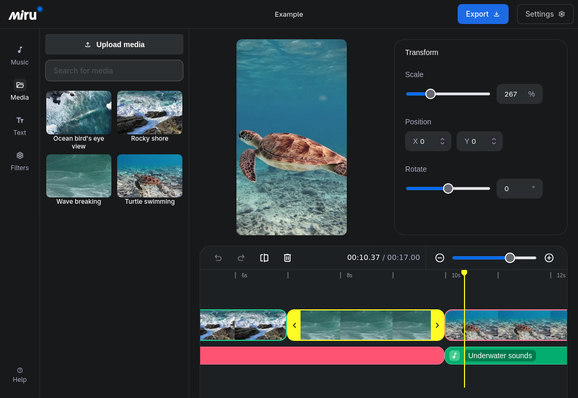Click the X position stepper arrows

pos(442,141)
